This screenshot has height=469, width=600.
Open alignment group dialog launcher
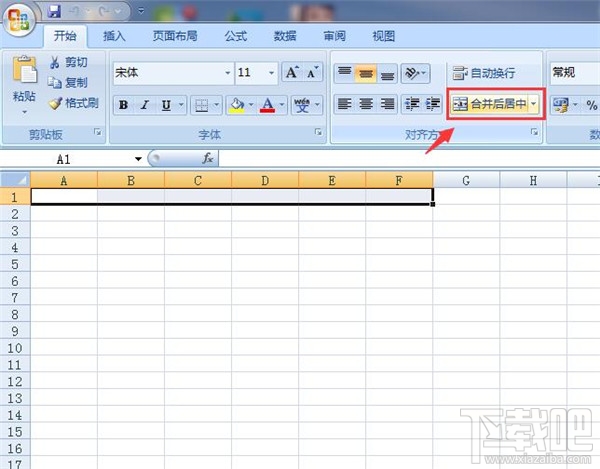point(534,132)
